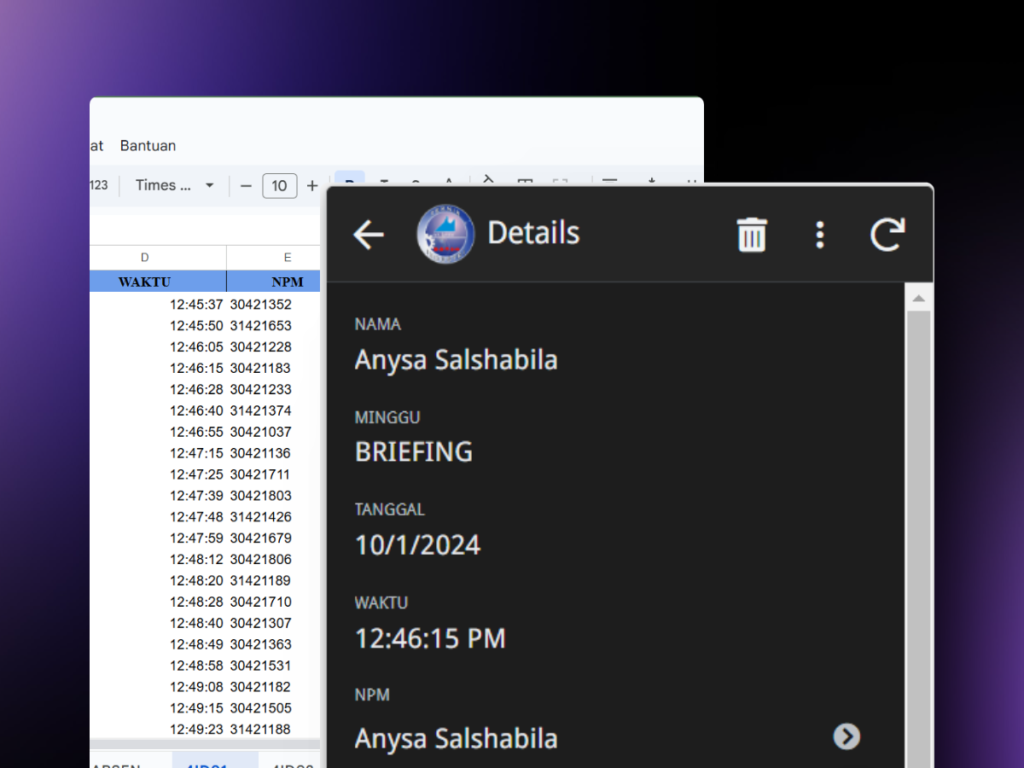Select column D header
Image resolution: width=1024 pixels, height=768 pixels.
point(145,257)
